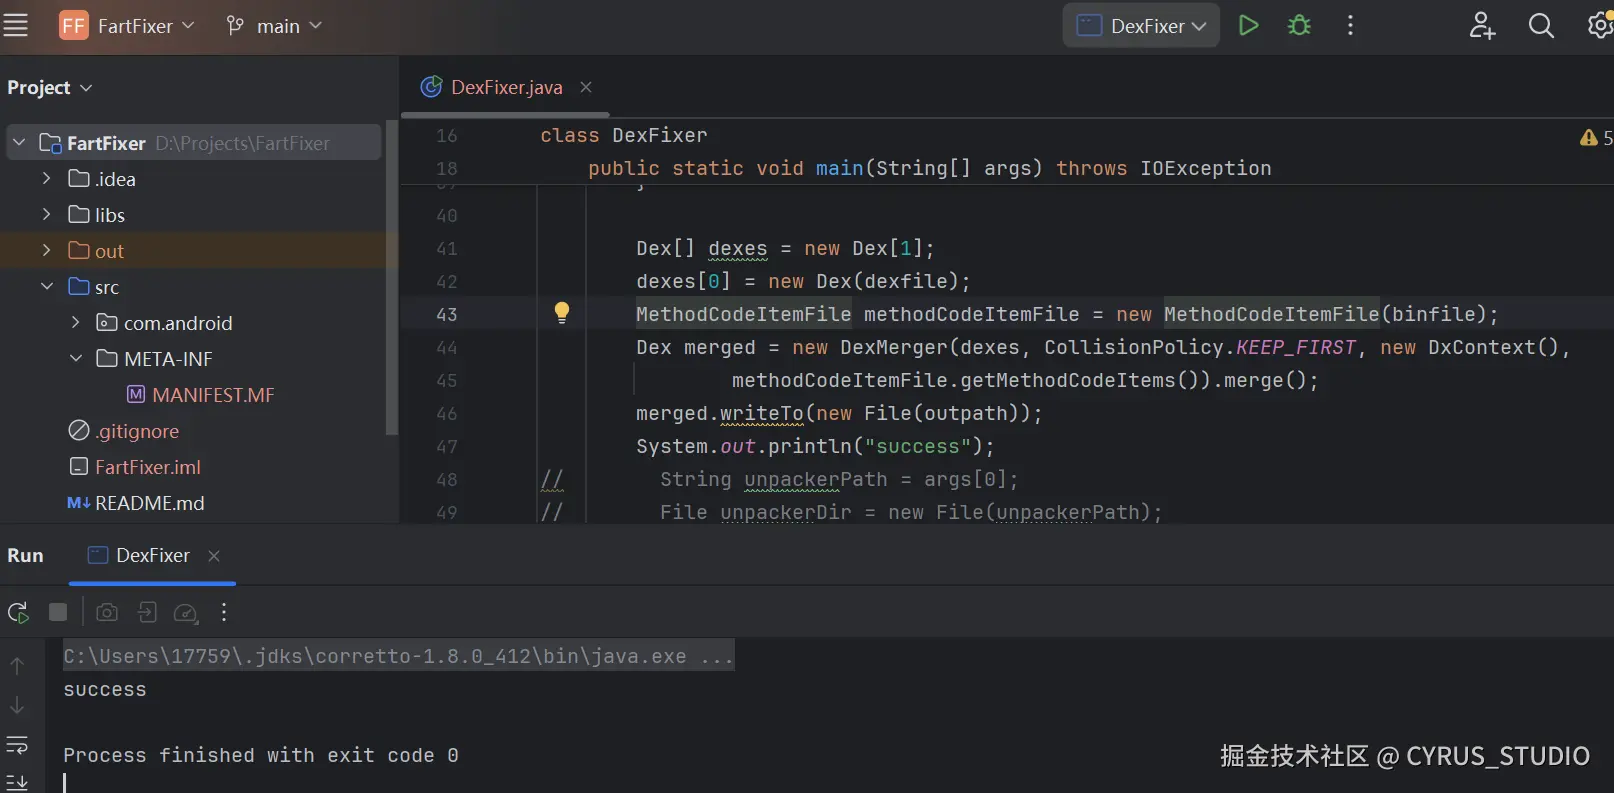Open the FartFixer project dropdown
The height and width of the screenshot is (793, 1614).
146,26
